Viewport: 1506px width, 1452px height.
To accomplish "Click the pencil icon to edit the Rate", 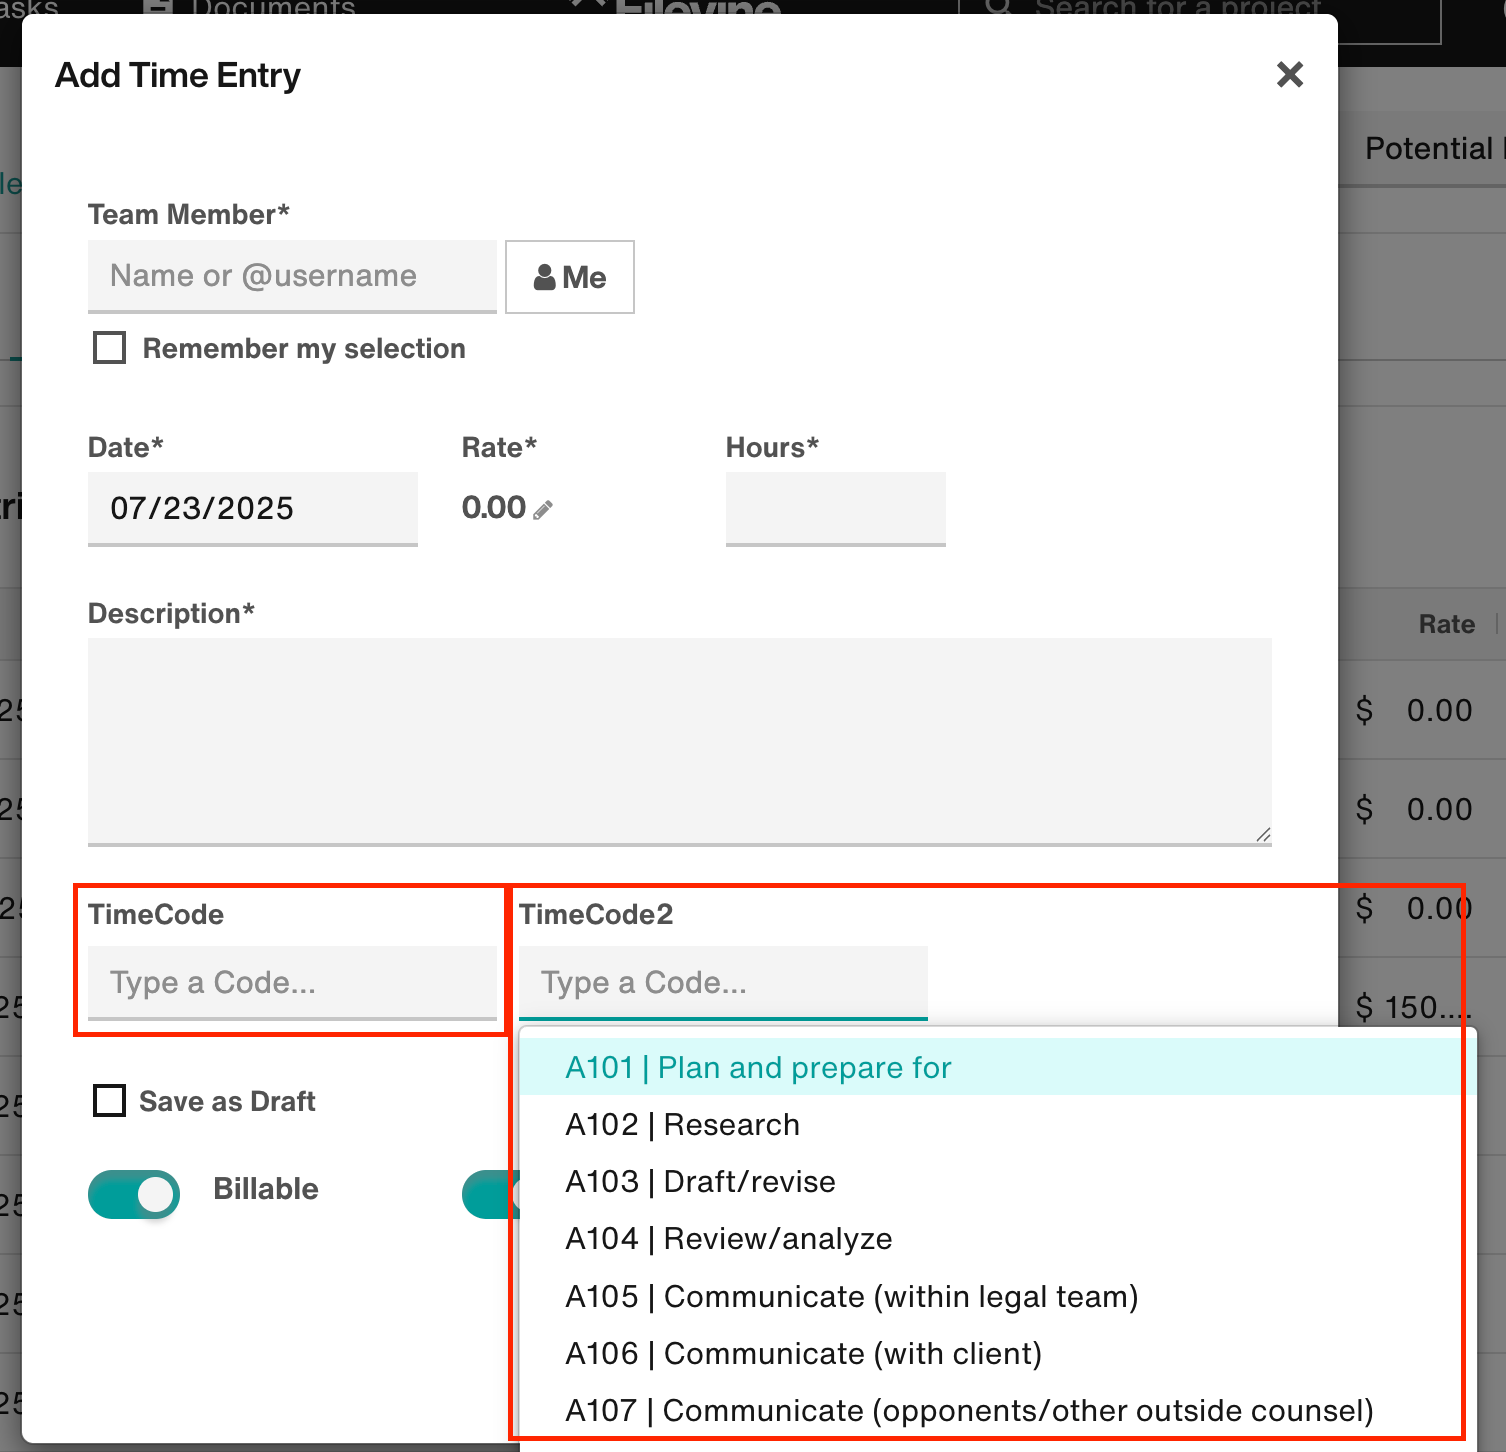I will 541,509.
